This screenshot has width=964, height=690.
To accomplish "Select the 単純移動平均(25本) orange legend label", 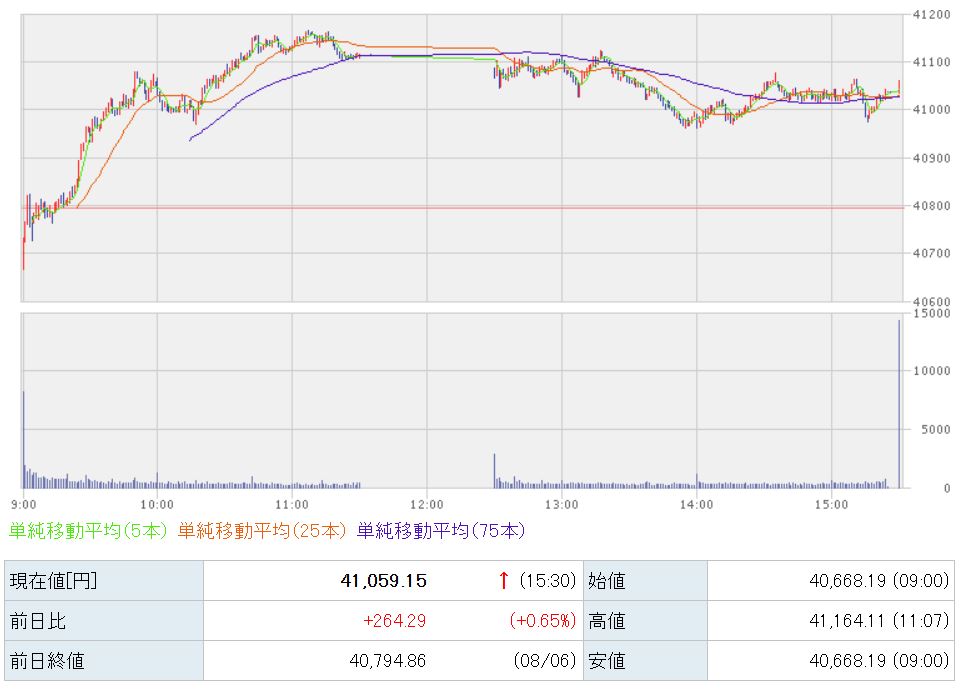I will [263, 531].
